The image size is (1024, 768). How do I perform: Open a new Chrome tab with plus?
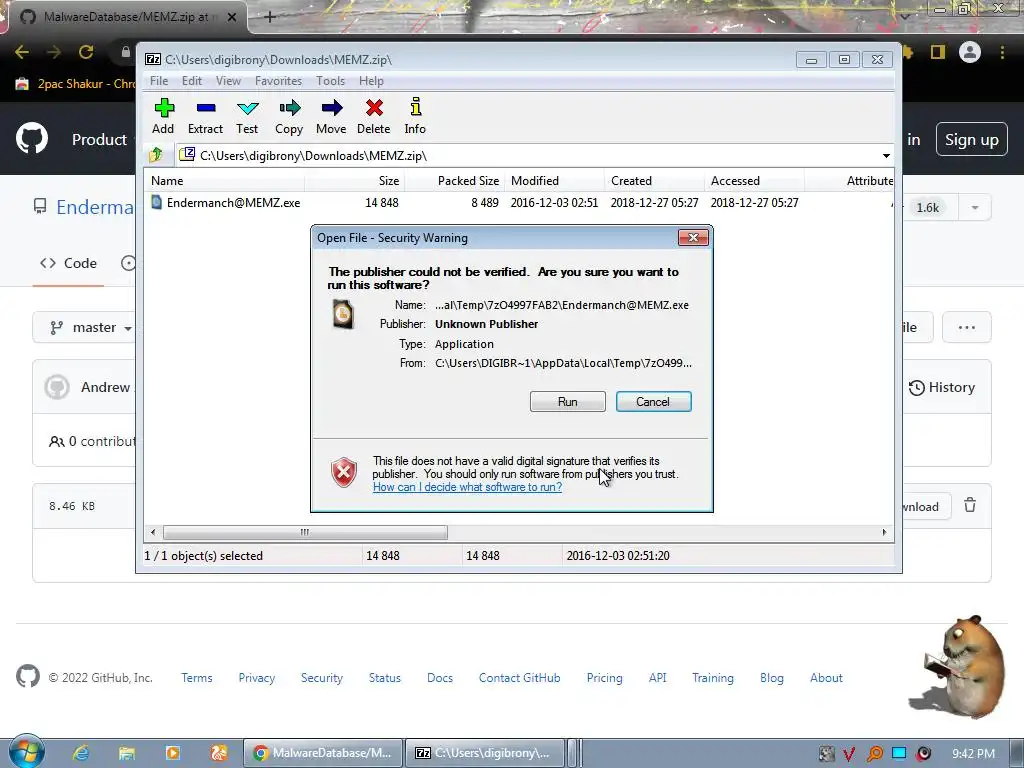(x=270, y=17)
